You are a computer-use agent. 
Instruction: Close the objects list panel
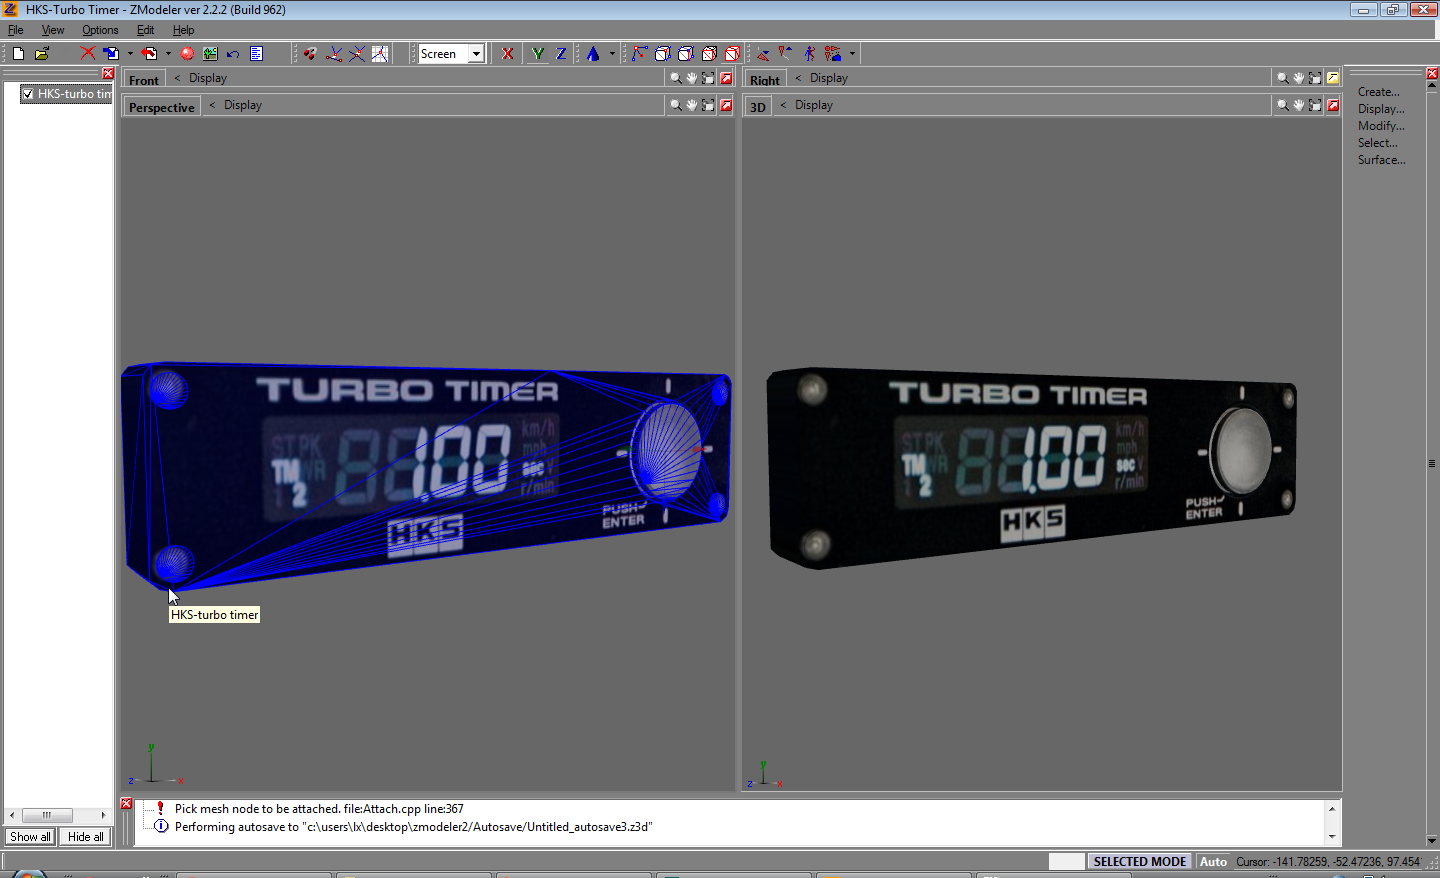(x=108, y=74)
